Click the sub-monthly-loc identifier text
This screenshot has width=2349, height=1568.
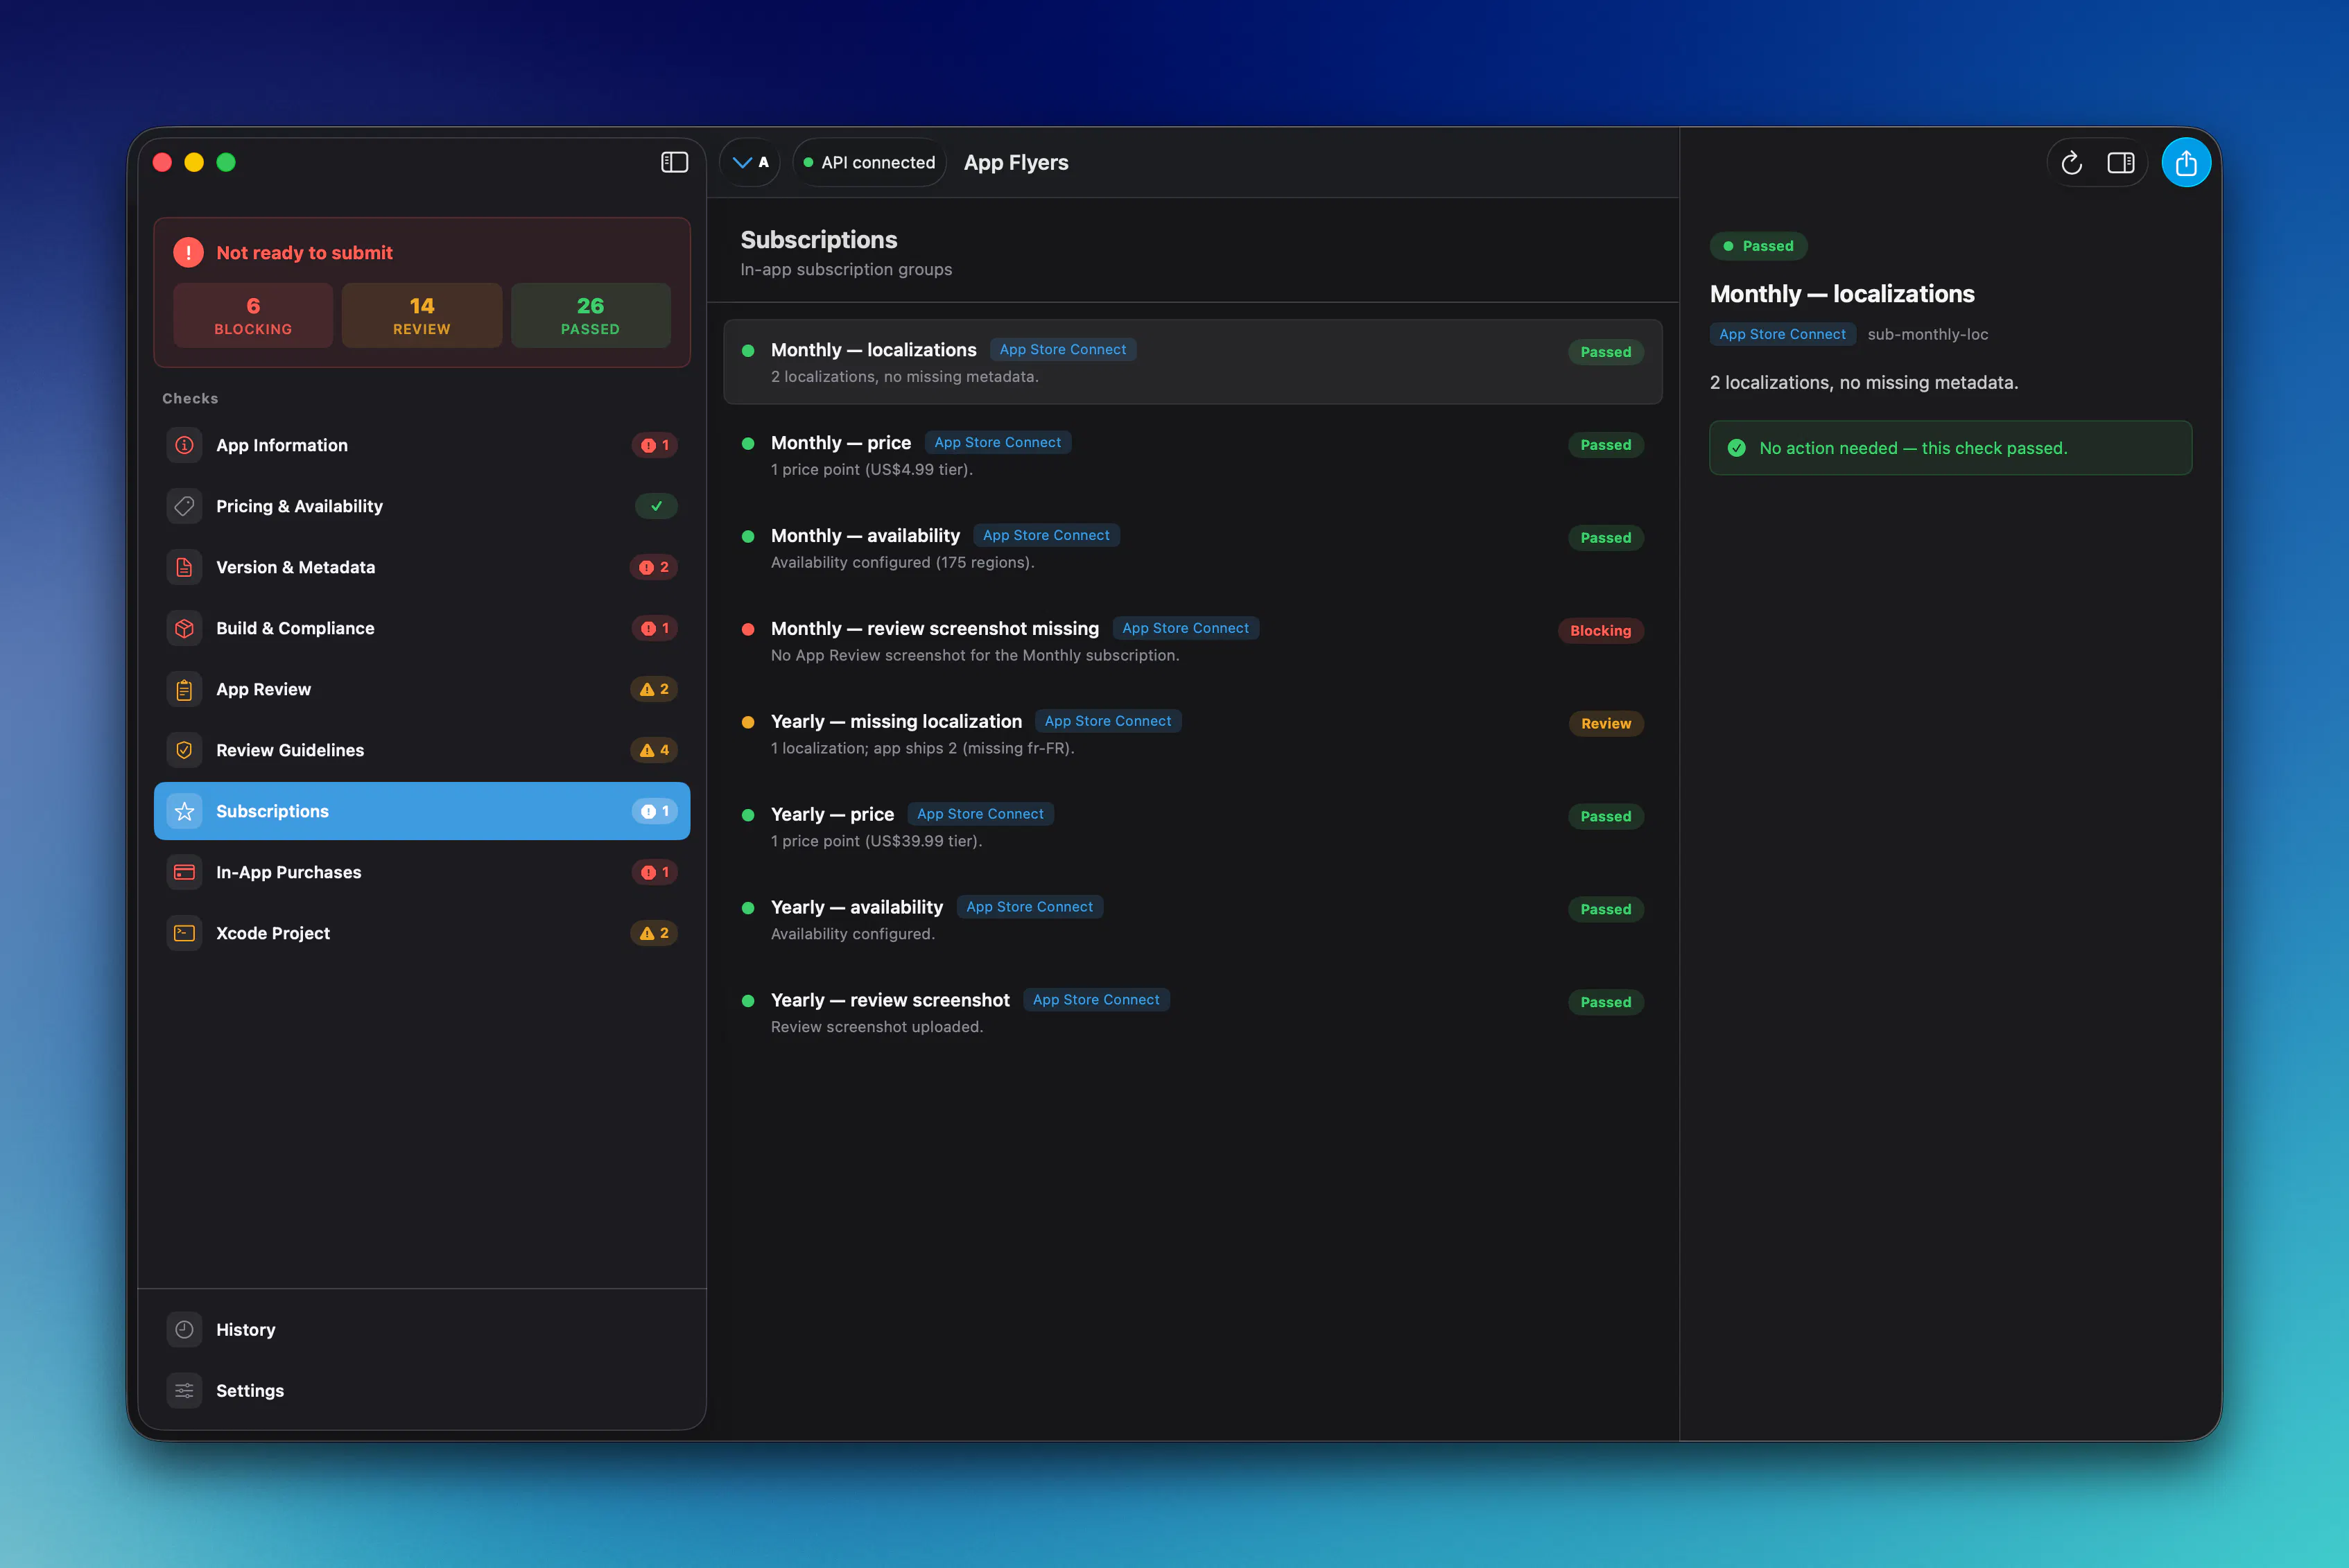(x=1927, y=334)
